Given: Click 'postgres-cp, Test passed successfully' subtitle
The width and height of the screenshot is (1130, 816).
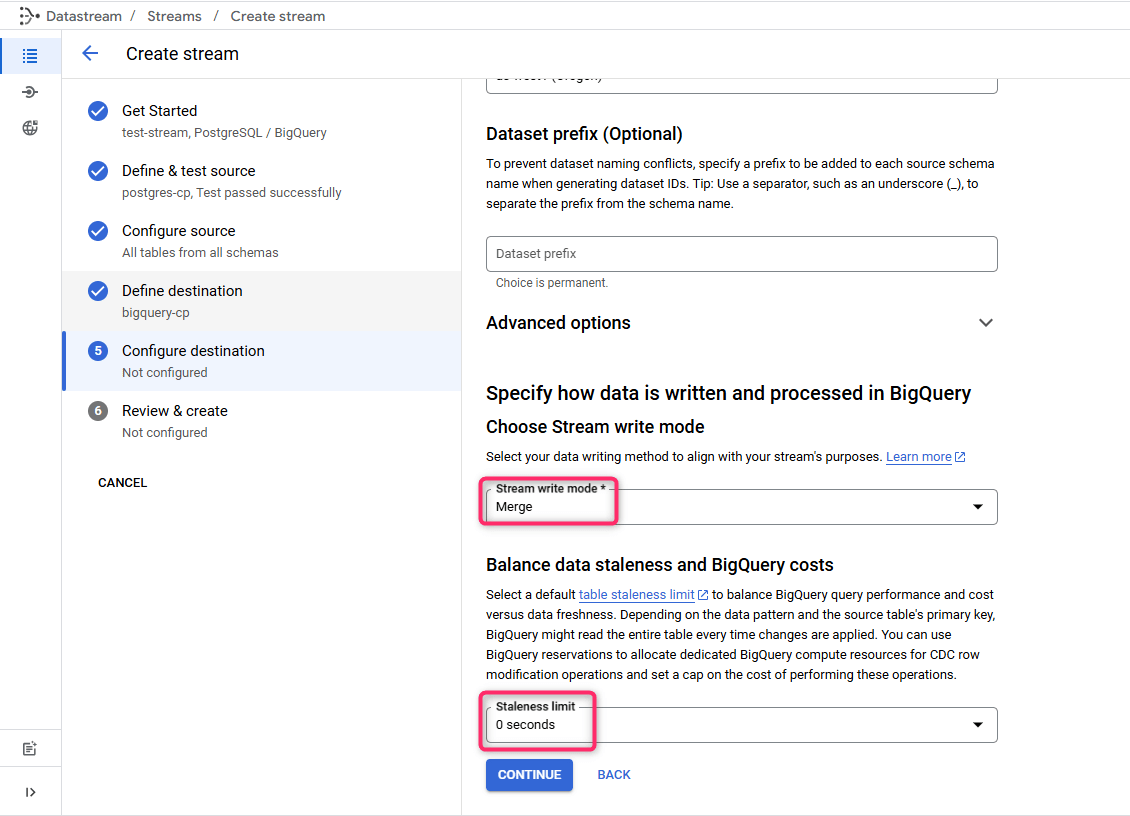Looking at the screenshot, I should pyautogui.click(x=231, y=192).
